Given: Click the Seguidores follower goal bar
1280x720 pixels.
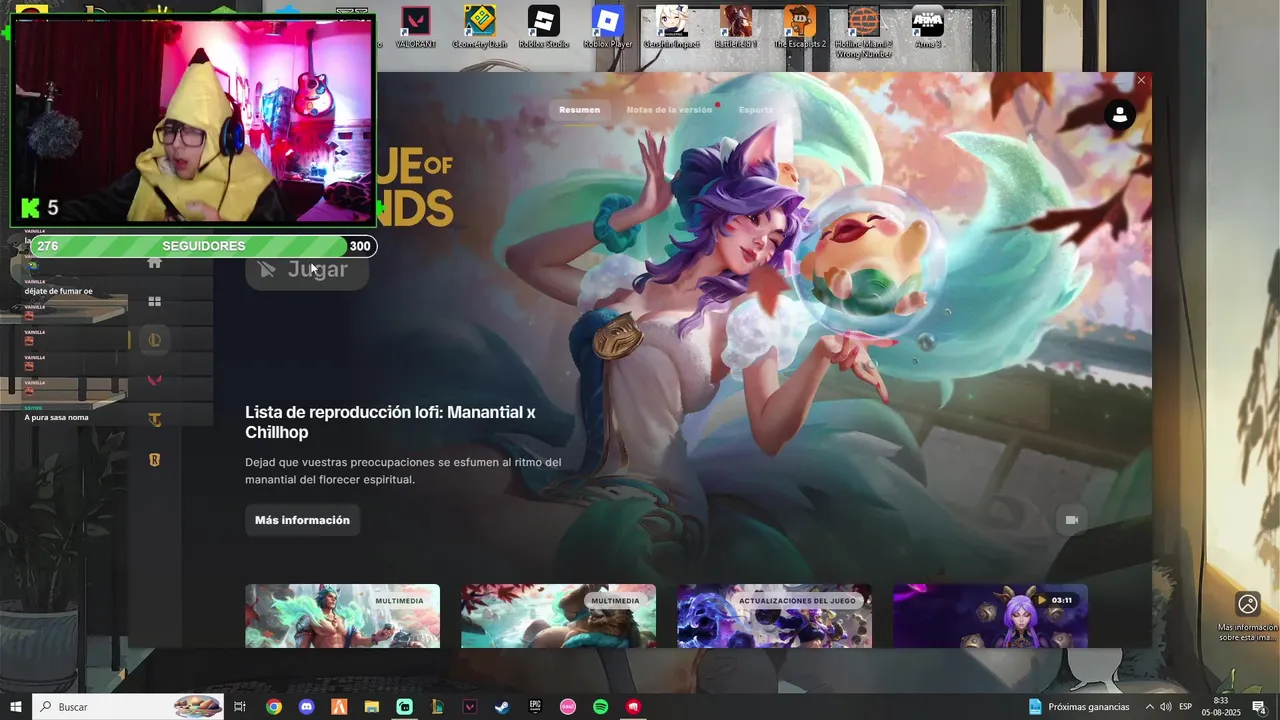Looking at the screenshot, I should point(204,246).
